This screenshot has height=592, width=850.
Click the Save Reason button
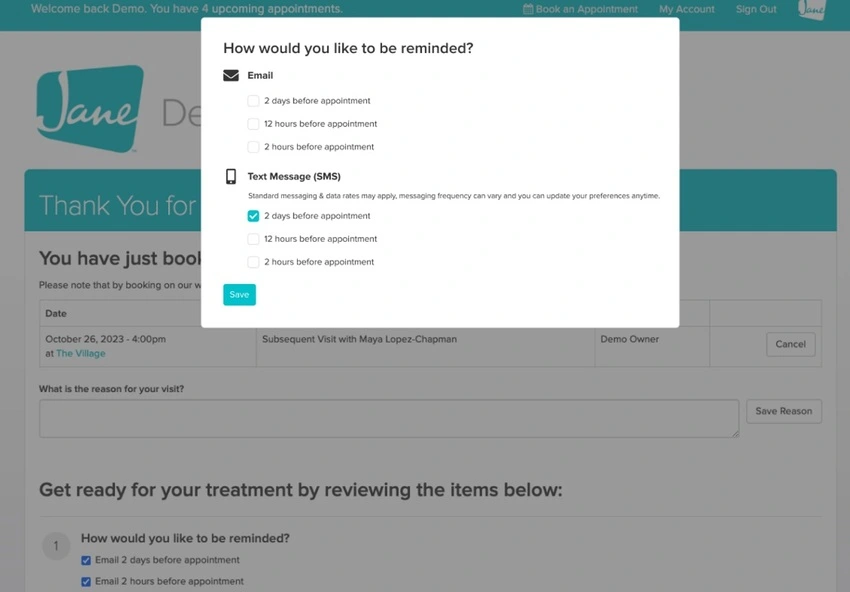[784, 411]
